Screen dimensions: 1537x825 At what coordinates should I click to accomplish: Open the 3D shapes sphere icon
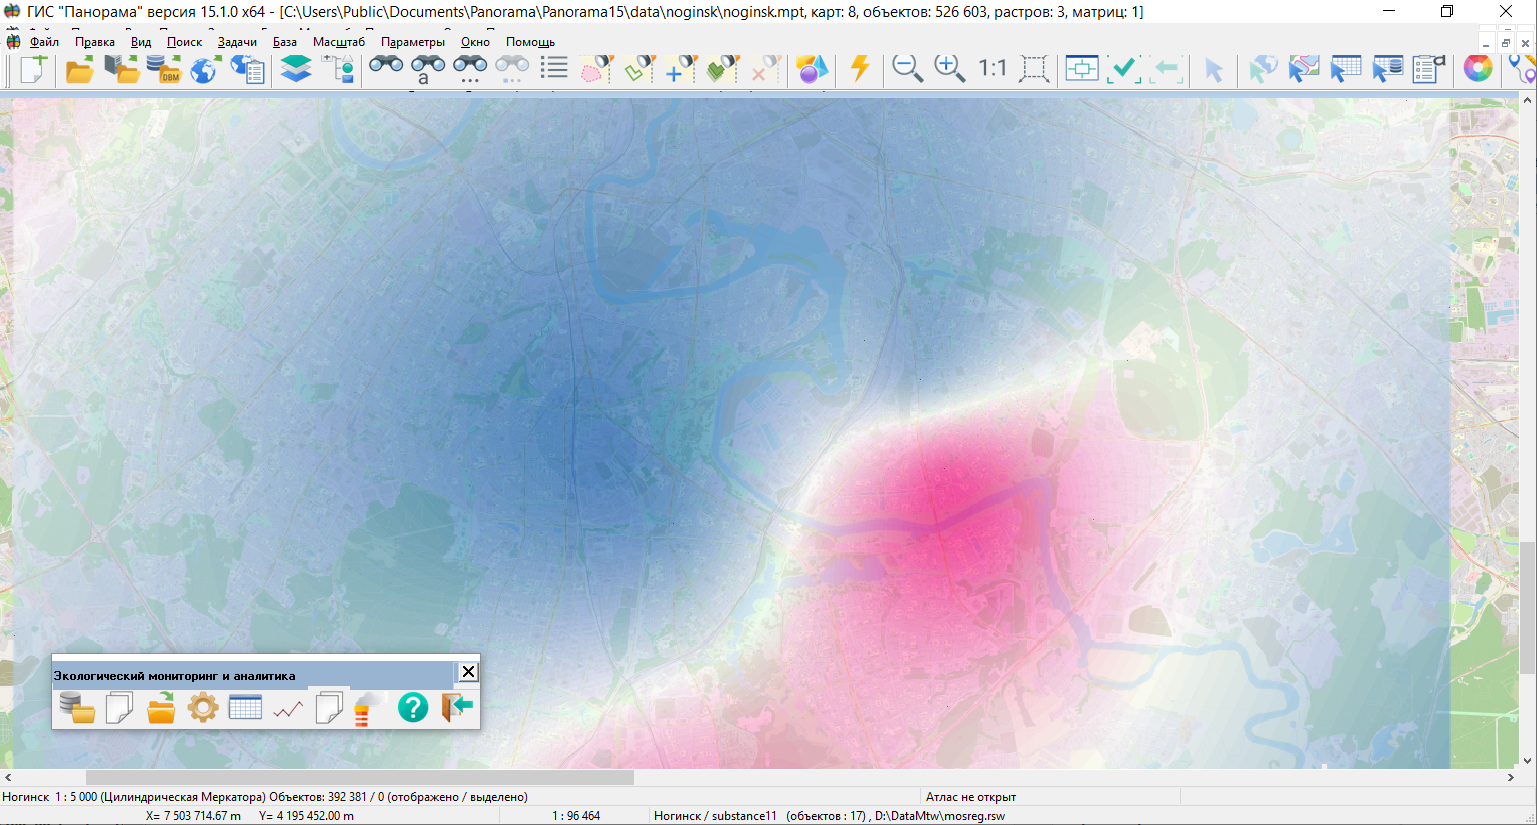click(812, 69)
